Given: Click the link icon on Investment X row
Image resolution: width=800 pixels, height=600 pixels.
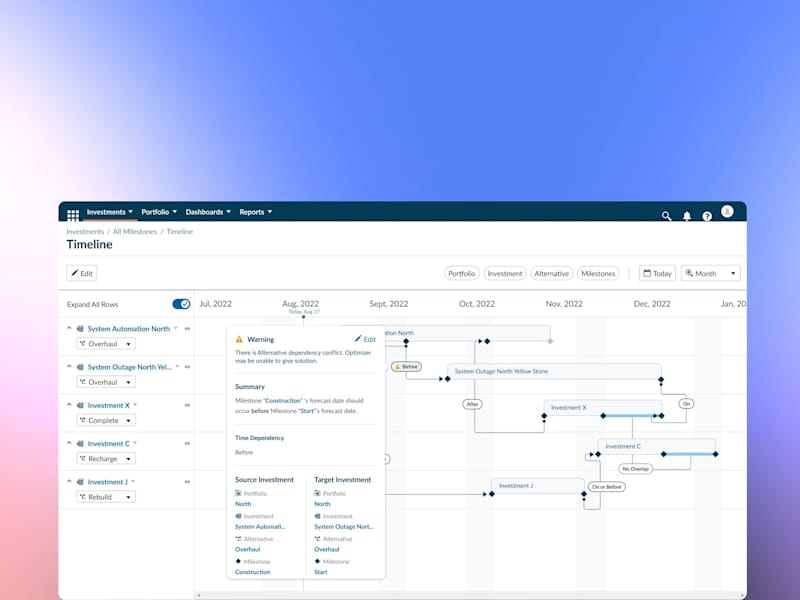Looking at the screenshot, I should click(x=187, y=405).
